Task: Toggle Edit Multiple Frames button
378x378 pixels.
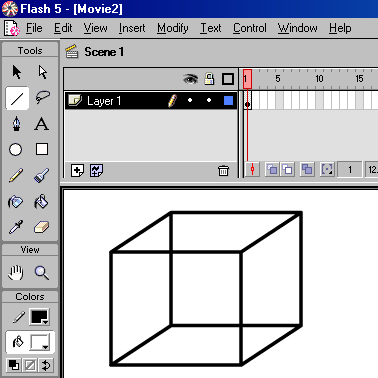Action: 307,170
